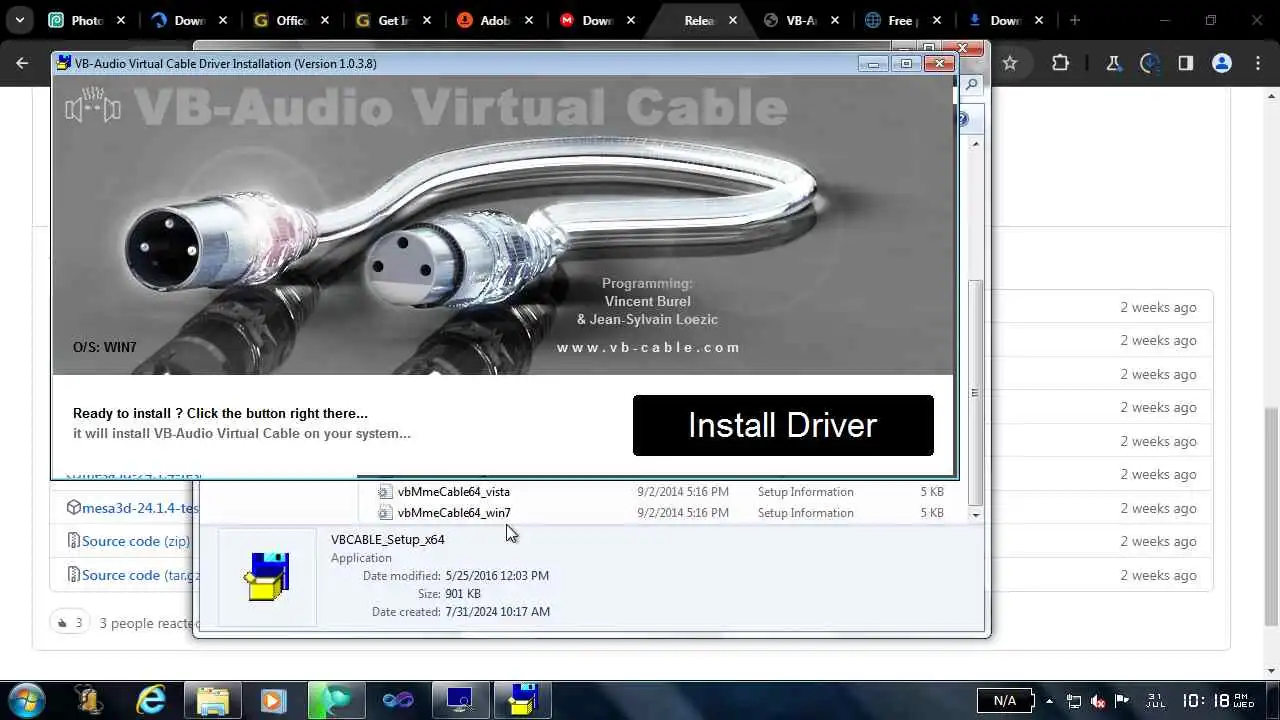The width and height of the screenshot is (1280, 720).
Task: Open new browser tab with plus button
Action: tap(1075, 20)
